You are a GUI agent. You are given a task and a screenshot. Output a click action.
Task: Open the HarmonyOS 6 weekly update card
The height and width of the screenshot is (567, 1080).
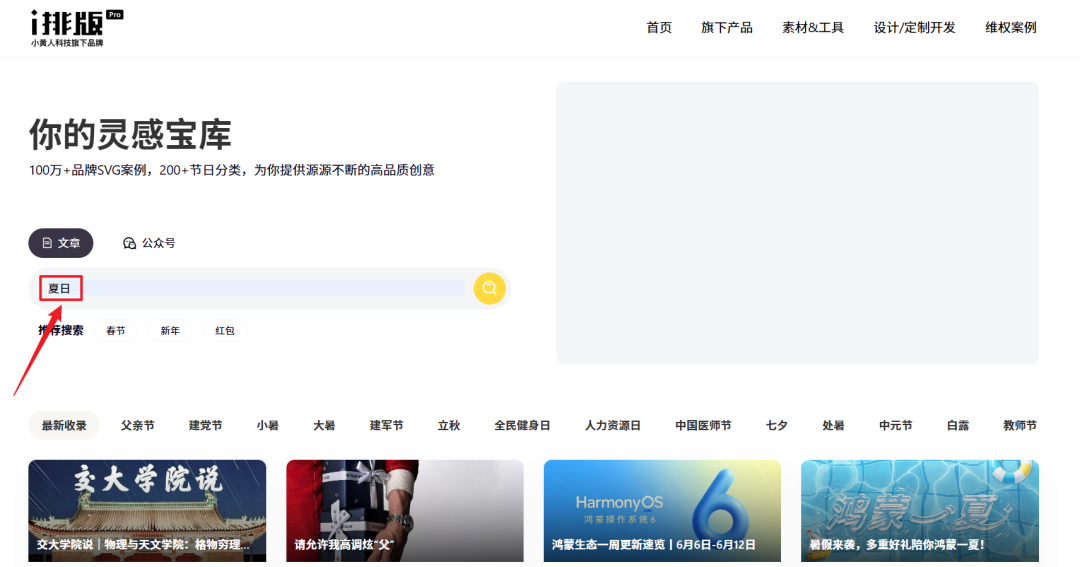(663, 511)
